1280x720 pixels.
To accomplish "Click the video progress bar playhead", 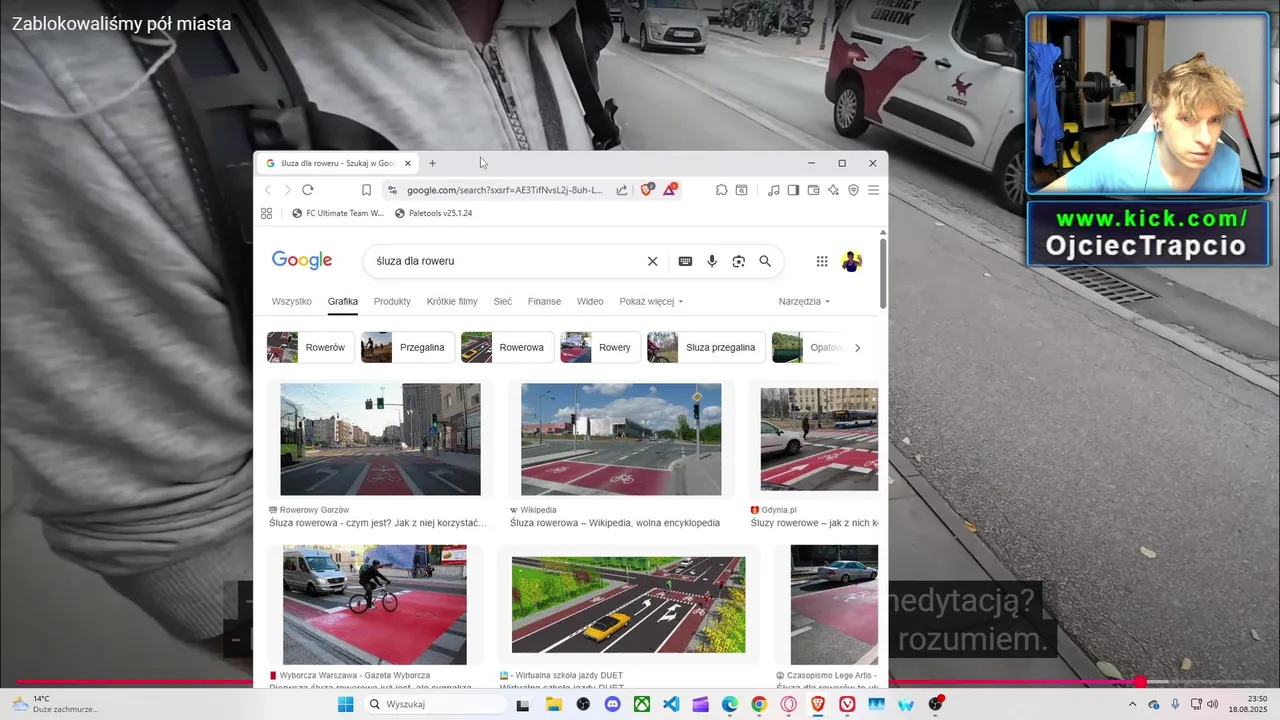I will [x=1139, y=681].
